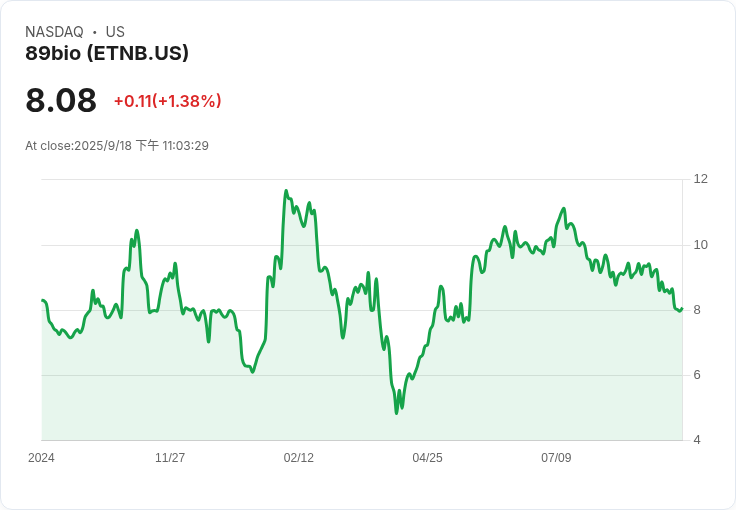Click the 04/25 x-axis date label
The height and width of the screenshot is (510, 736).
coord(427,457)
